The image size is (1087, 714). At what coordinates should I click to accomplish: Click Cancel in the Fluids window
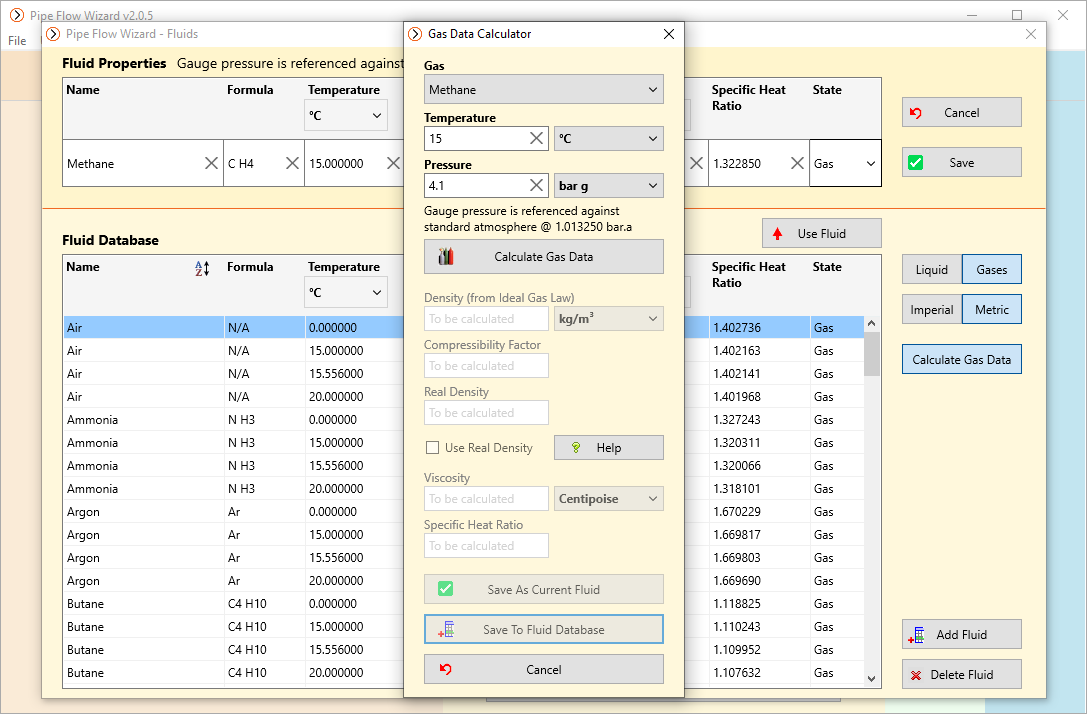click(x=962, y=112)
